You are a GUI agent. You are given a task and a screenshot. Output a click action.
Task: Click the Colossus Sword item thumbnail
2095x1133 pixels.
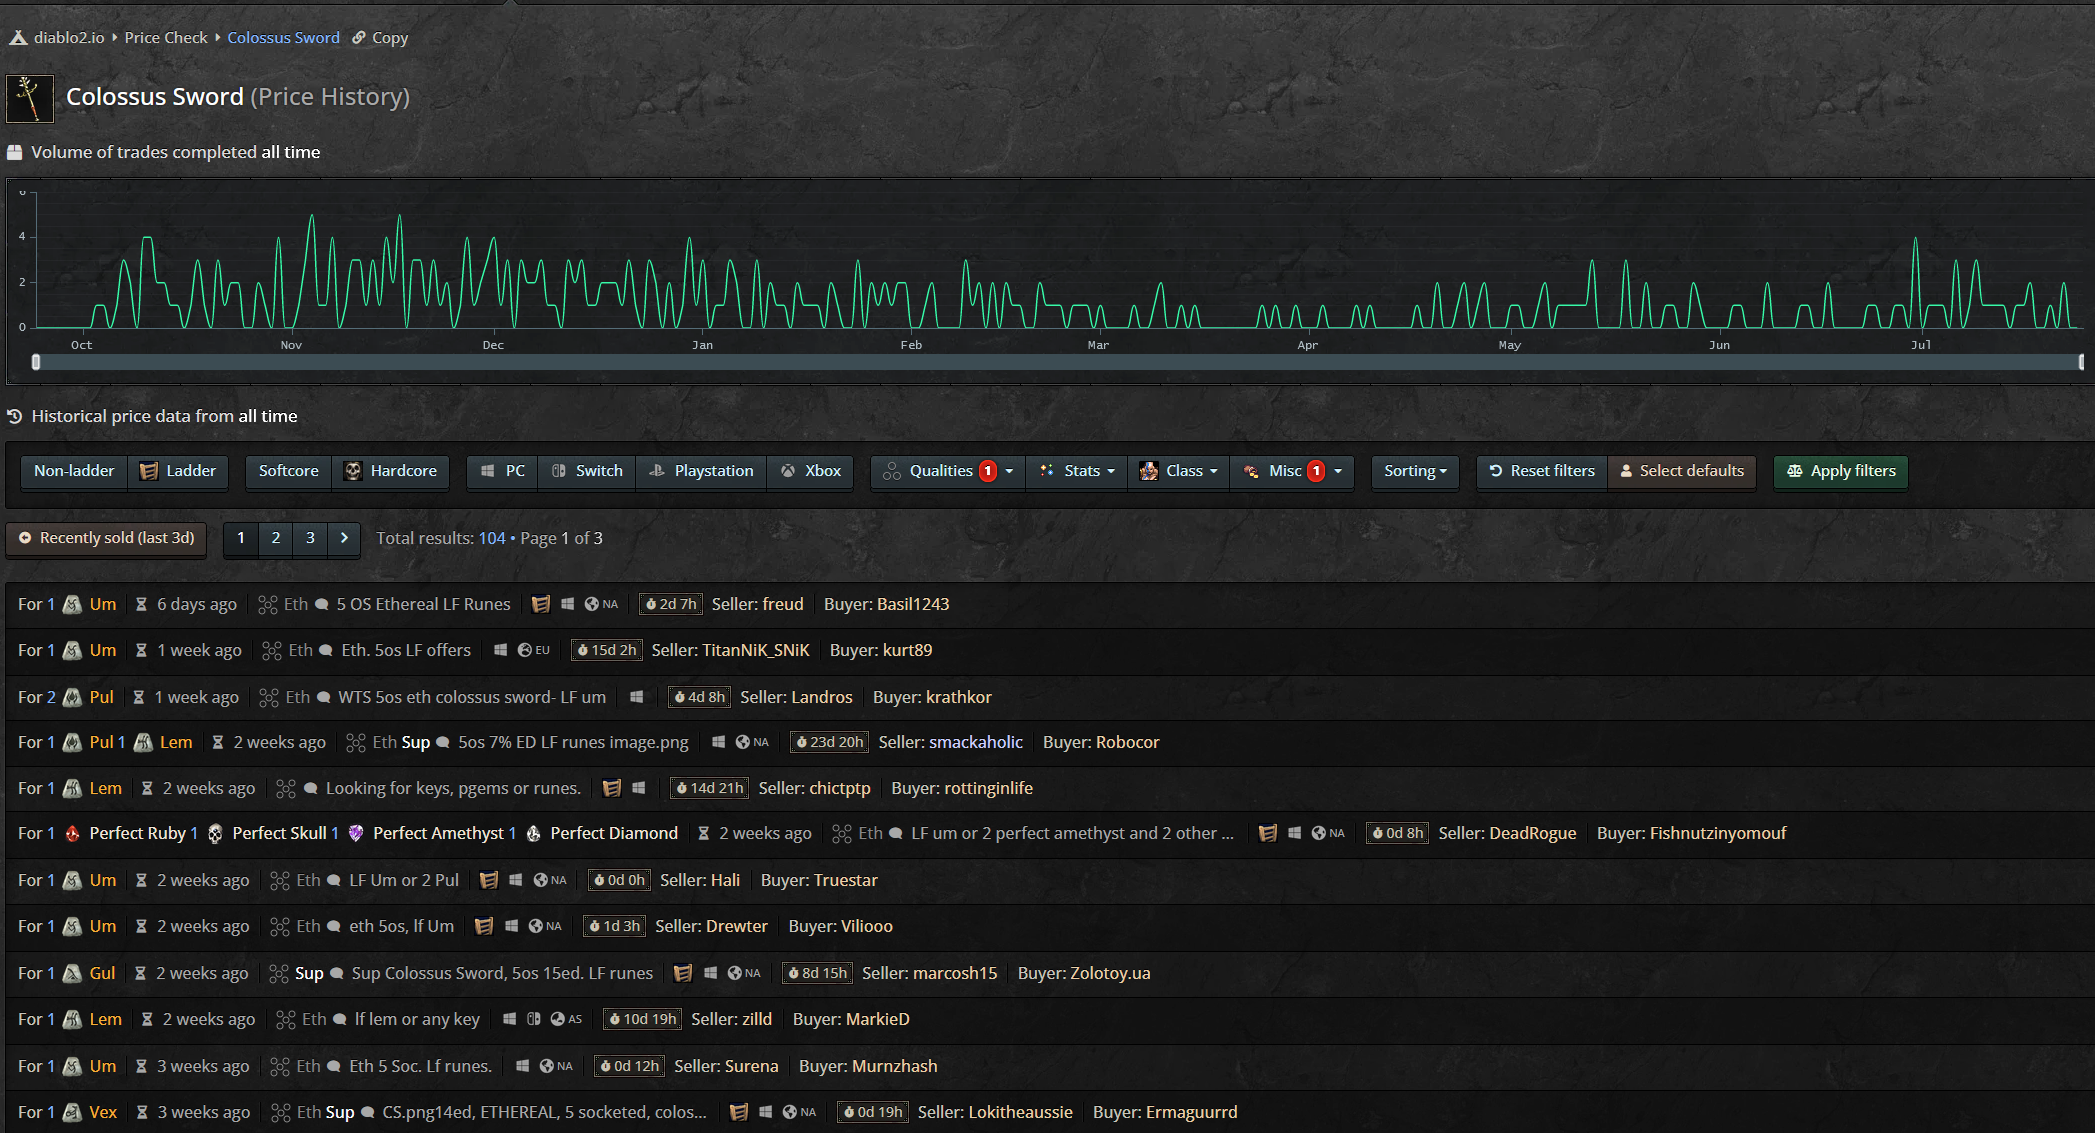(30, 98)
